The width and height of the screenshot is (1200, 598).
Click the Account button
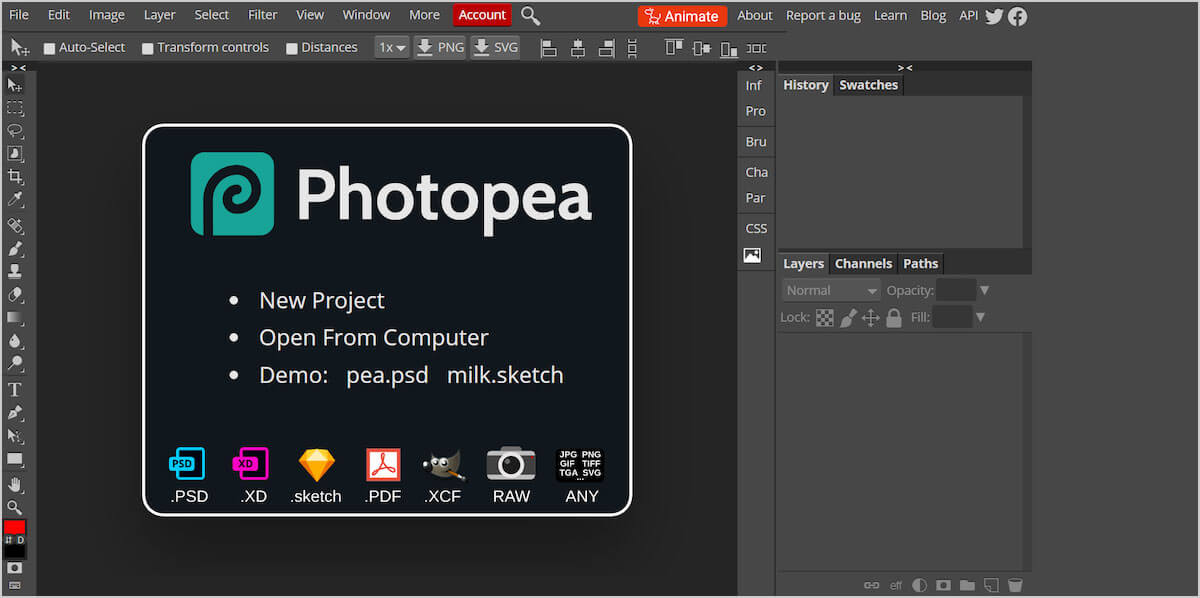coord(482,15)
